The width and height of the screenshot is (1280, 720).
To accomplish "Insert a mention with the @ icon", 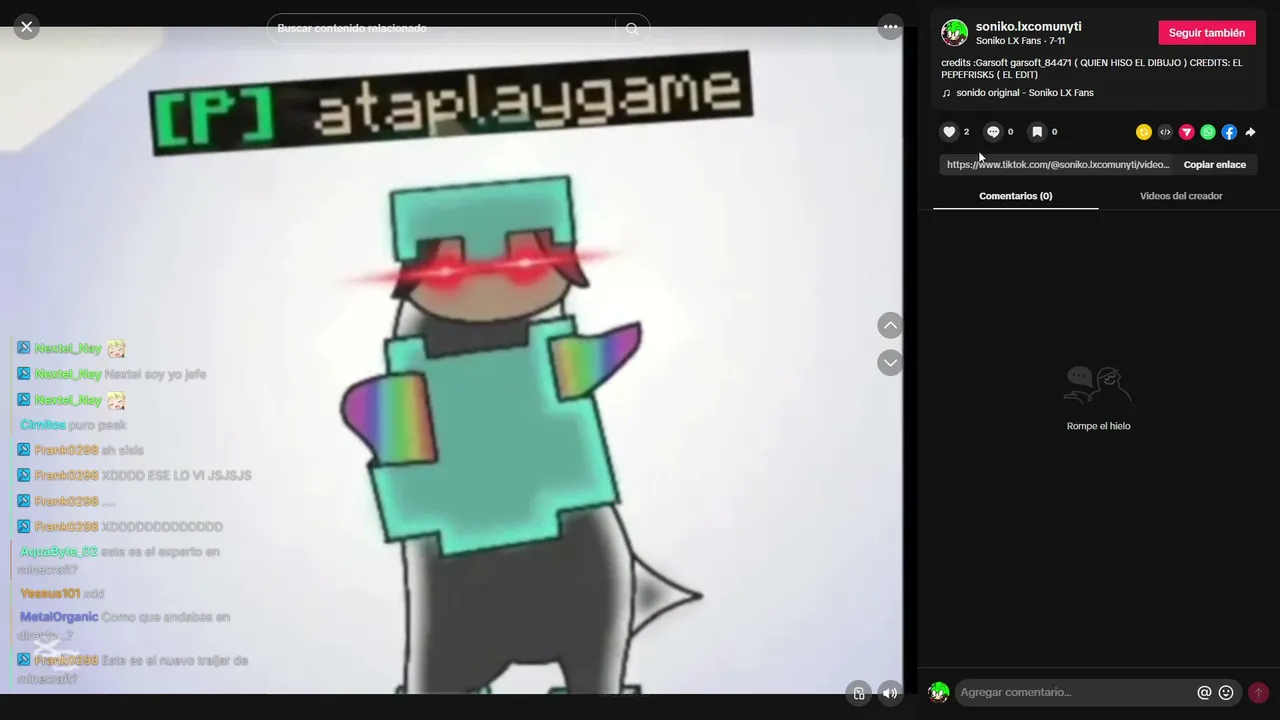I will (x=1204, y=692).
